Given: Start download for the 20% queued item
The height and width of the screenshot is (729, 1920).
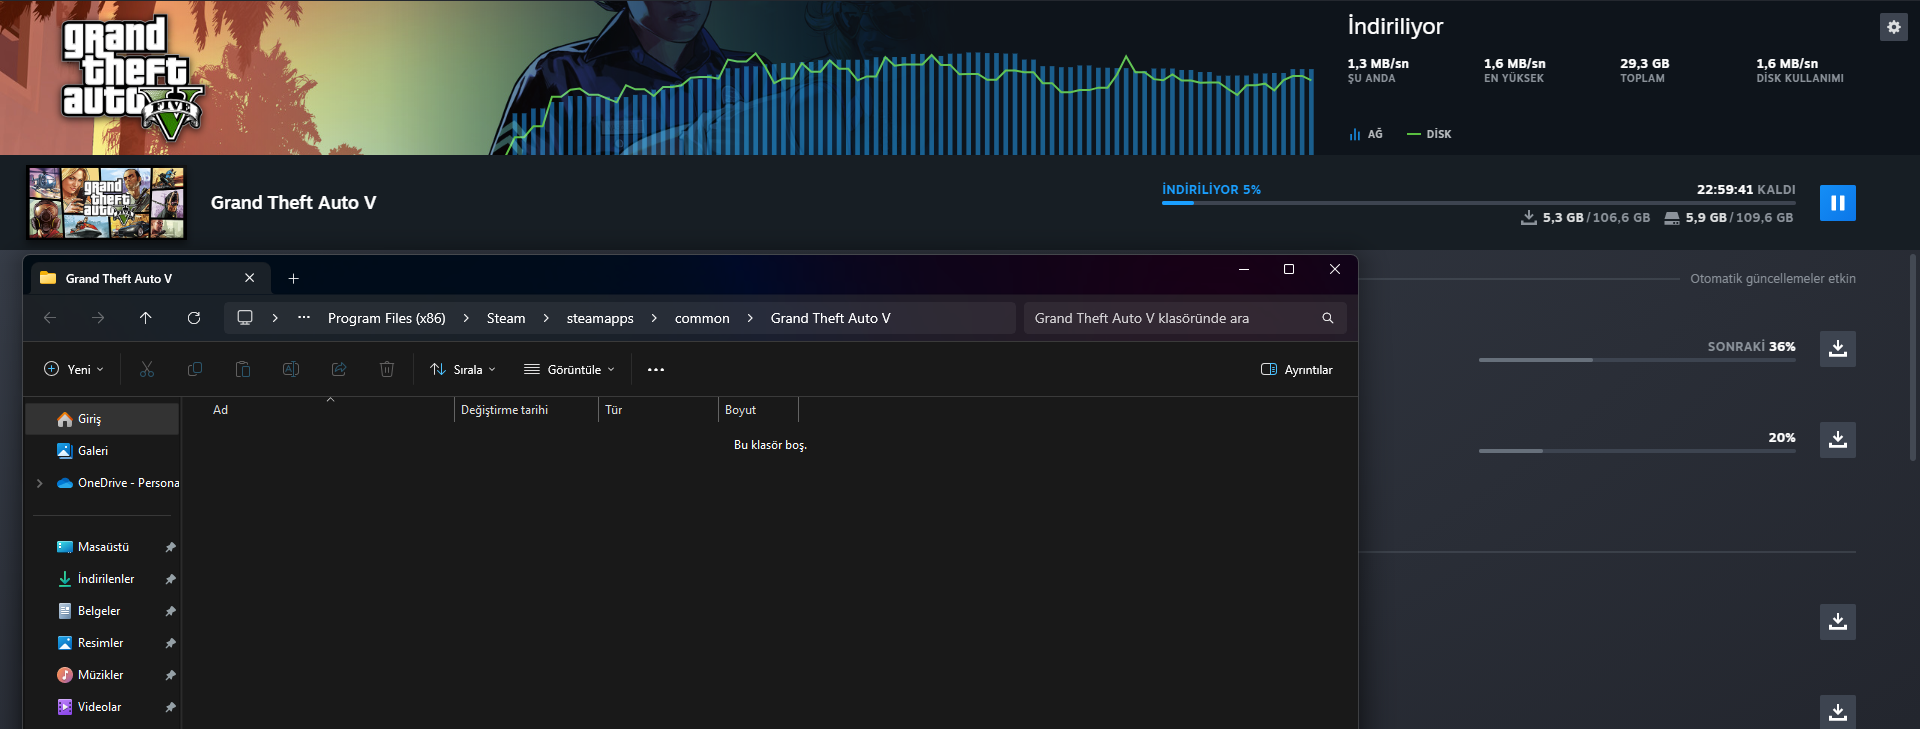Looking at the screenshot, I should pos(1837,440).
